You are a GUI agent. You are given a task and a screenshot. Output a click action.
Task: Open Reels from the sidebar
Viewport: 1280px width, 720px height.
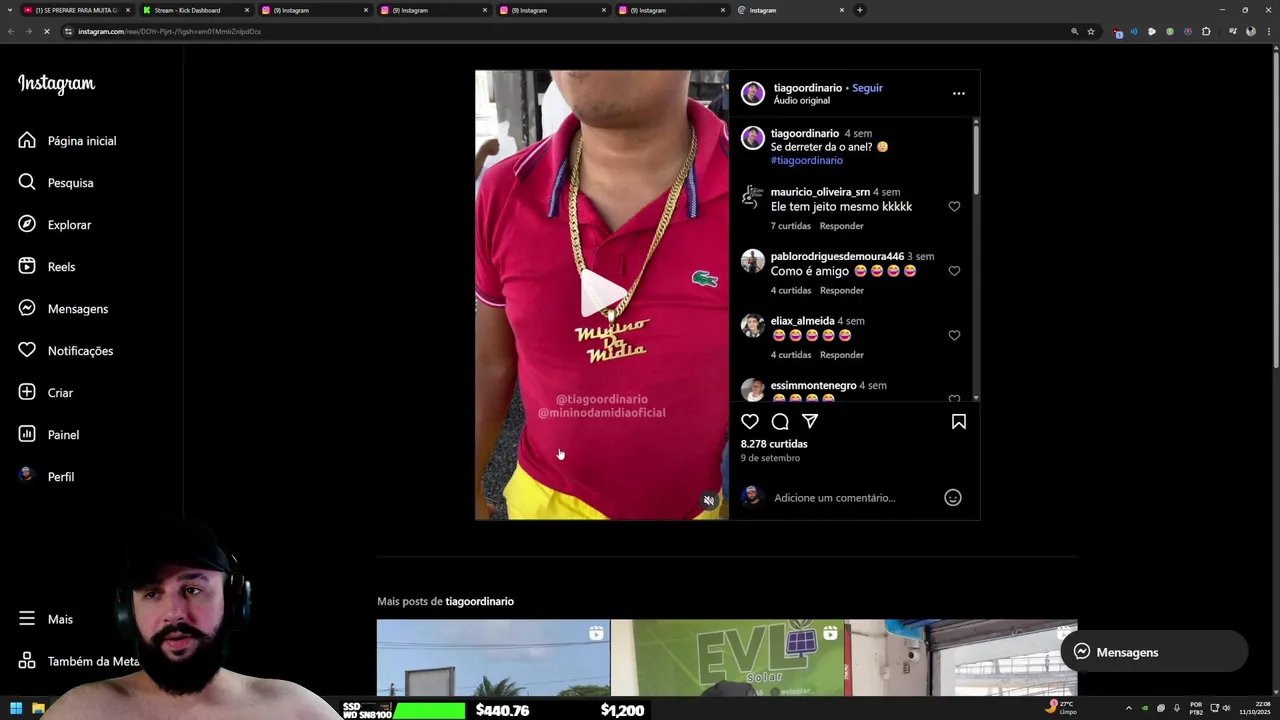point(47,267)
